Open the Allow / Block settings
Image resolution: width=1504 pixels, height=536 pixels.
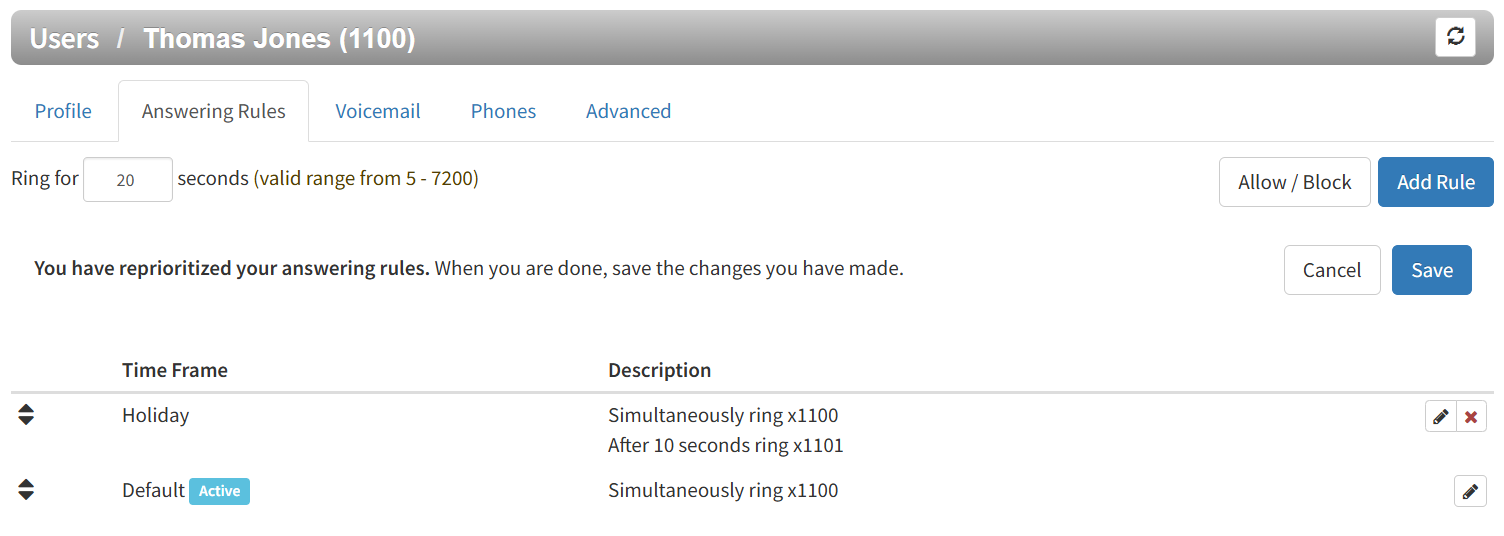[1294, 182]
